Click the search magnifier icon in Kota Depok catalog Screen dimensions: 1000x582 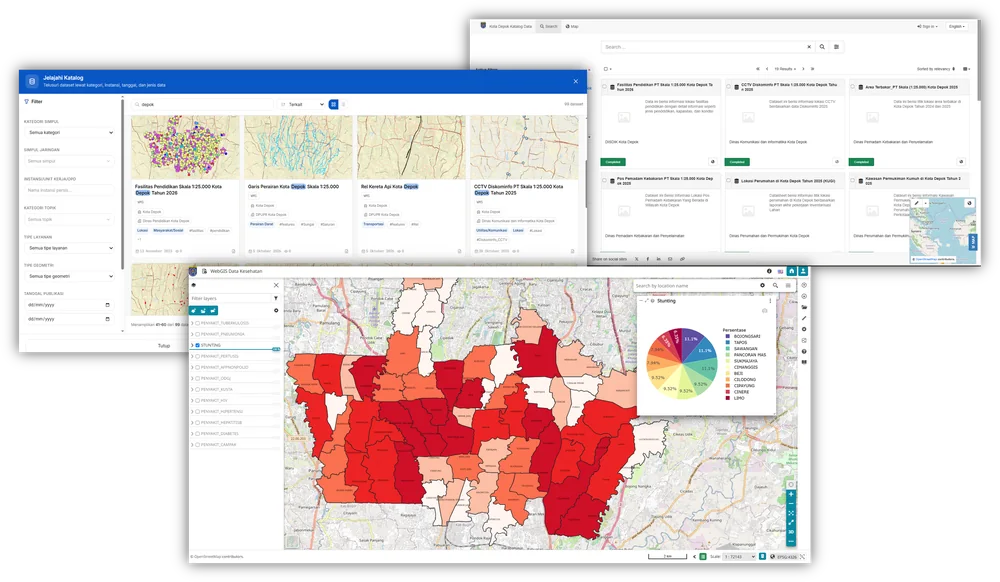[x=822, y=47]
